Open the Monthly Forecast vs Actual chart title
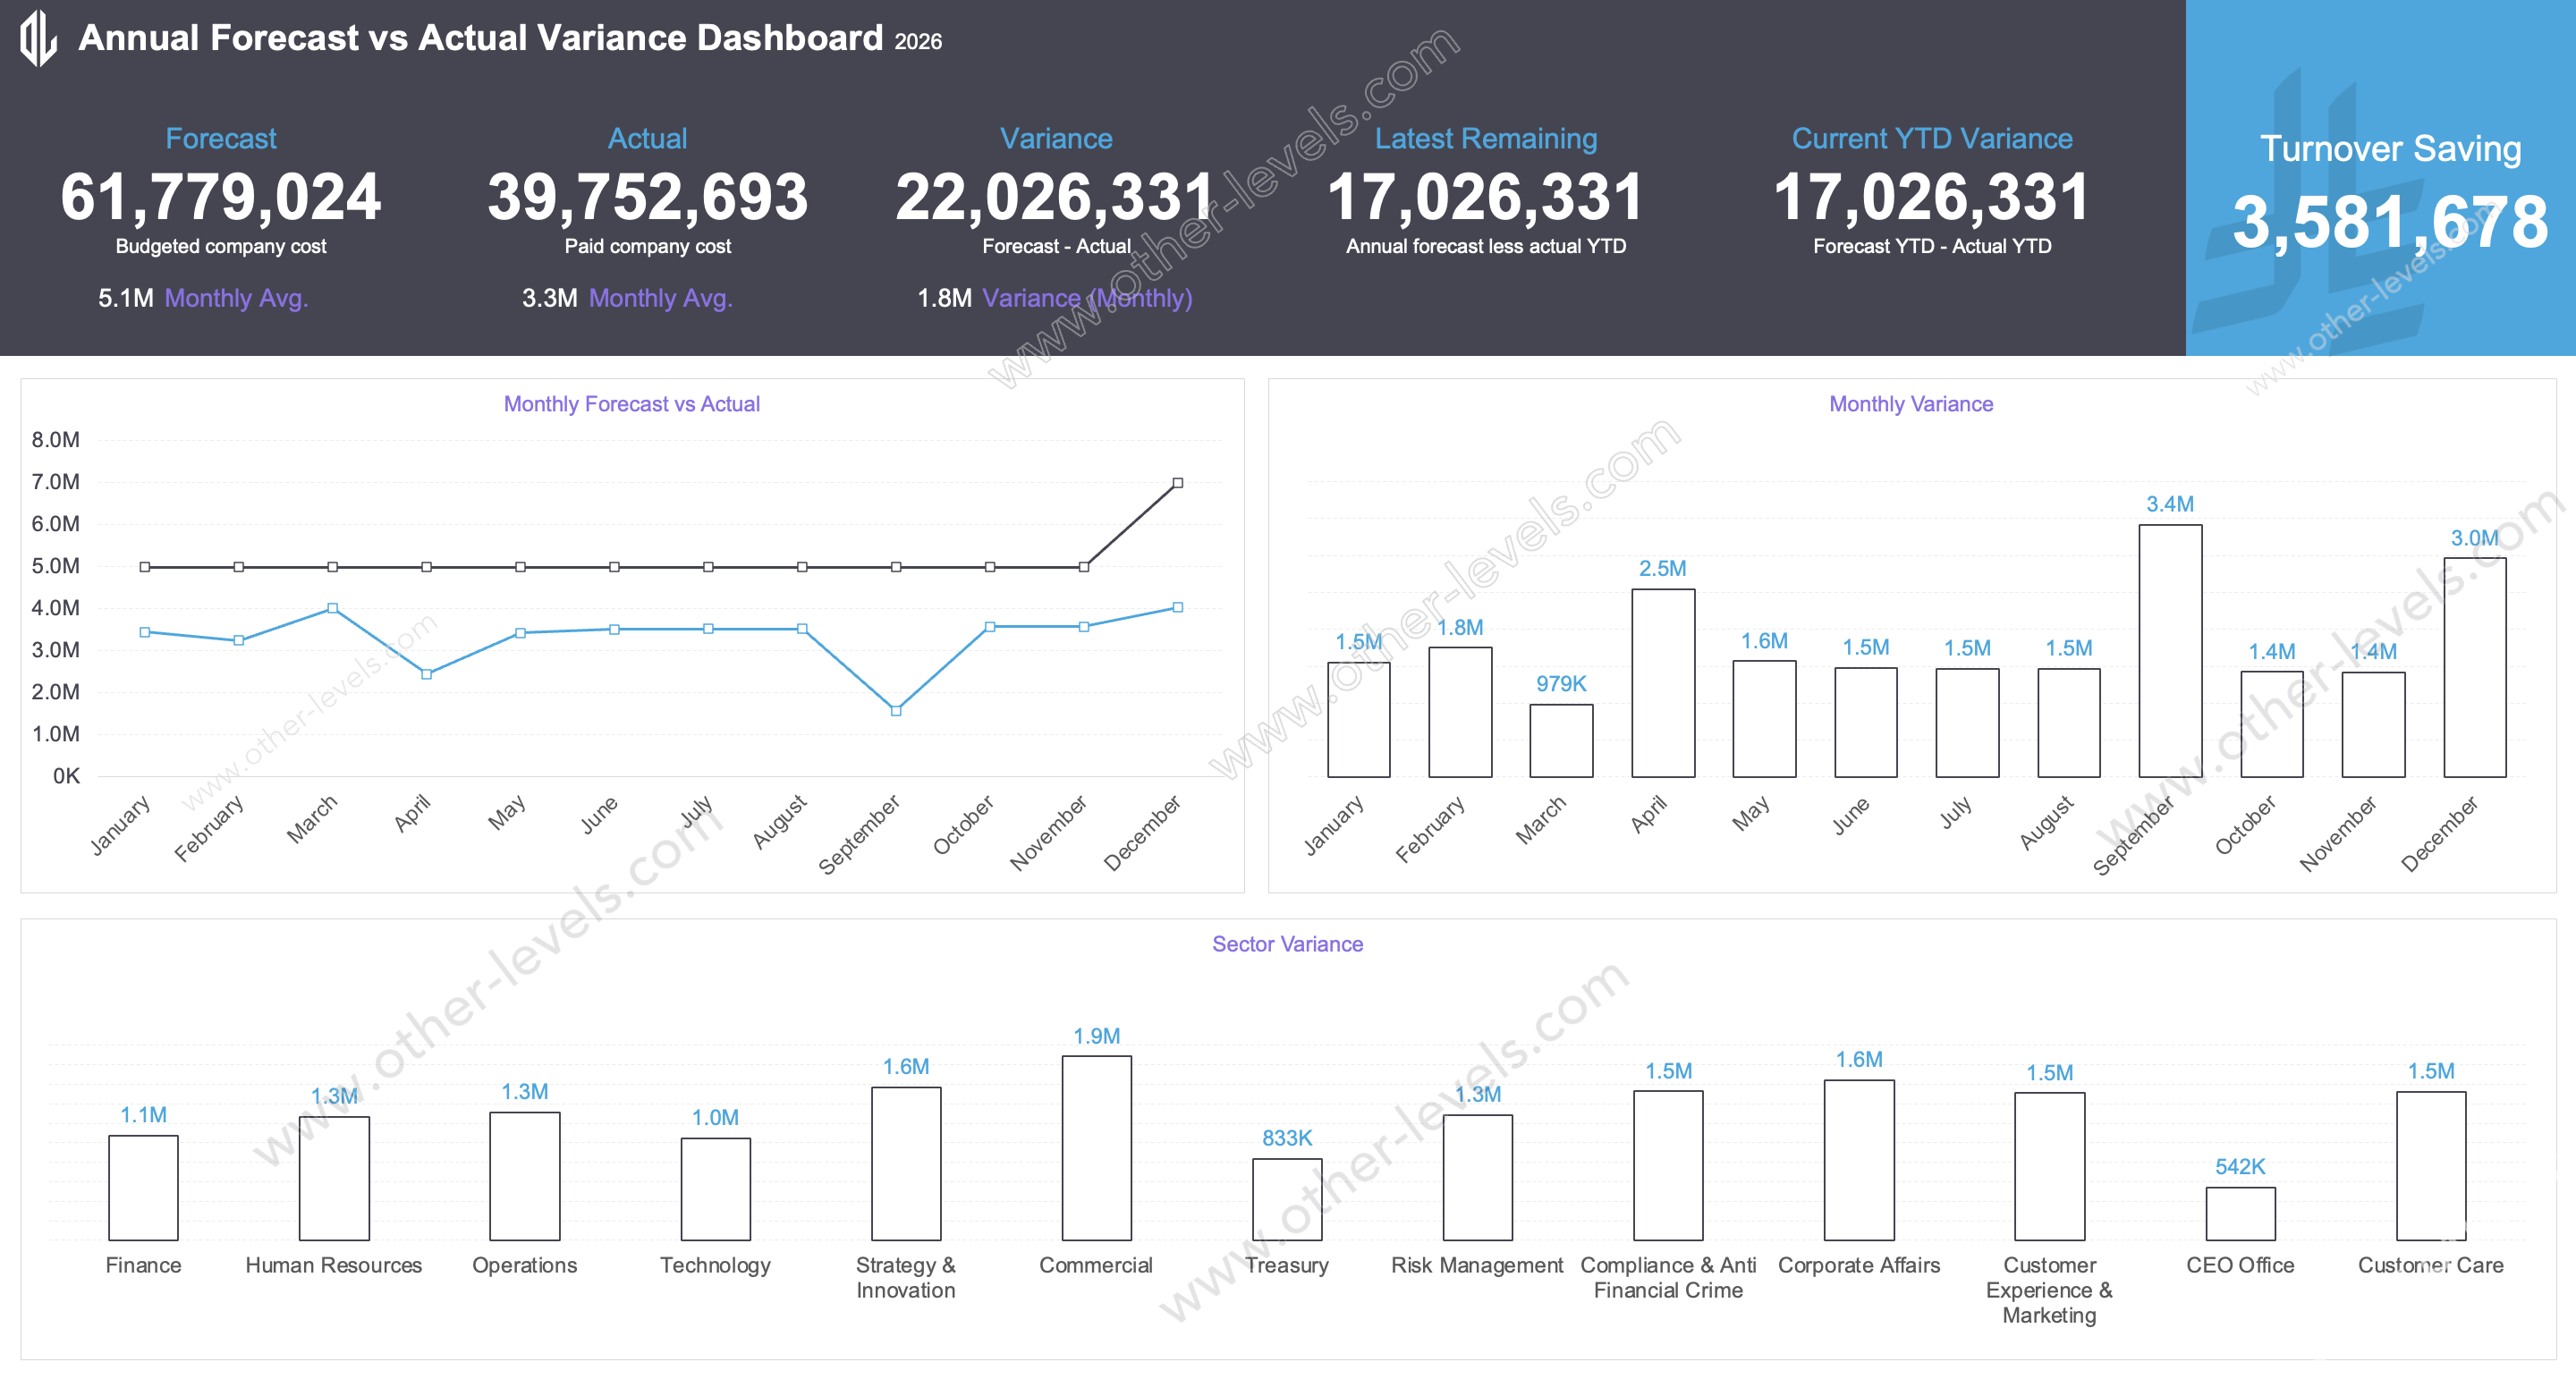2576x1379 pixels. [631, 404]
